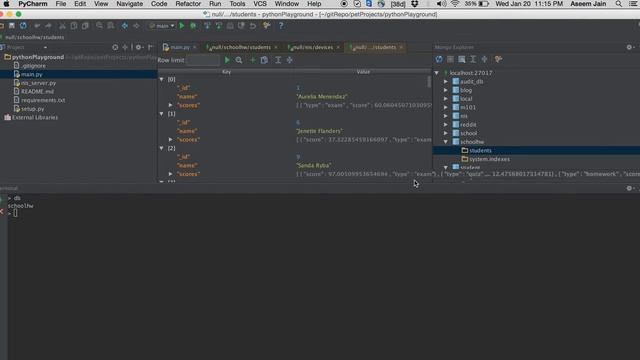
Task: Expand the blog database node
Action: 446,90
